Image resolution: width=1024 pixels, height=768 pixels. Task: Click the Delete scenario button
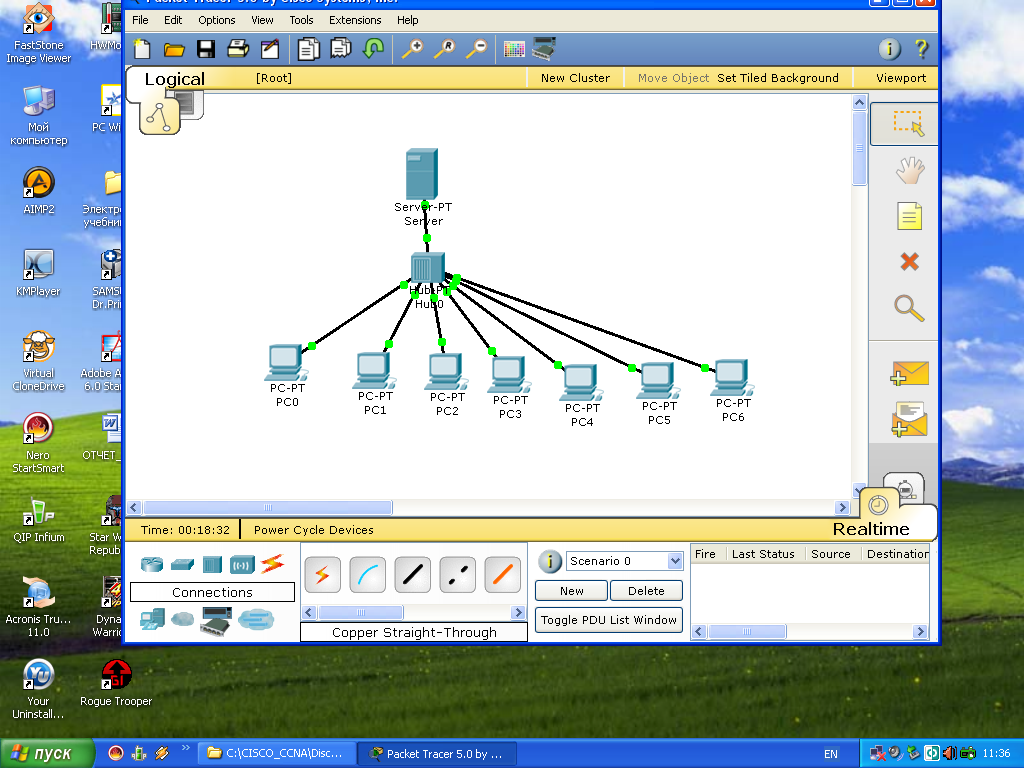[646, 590]
